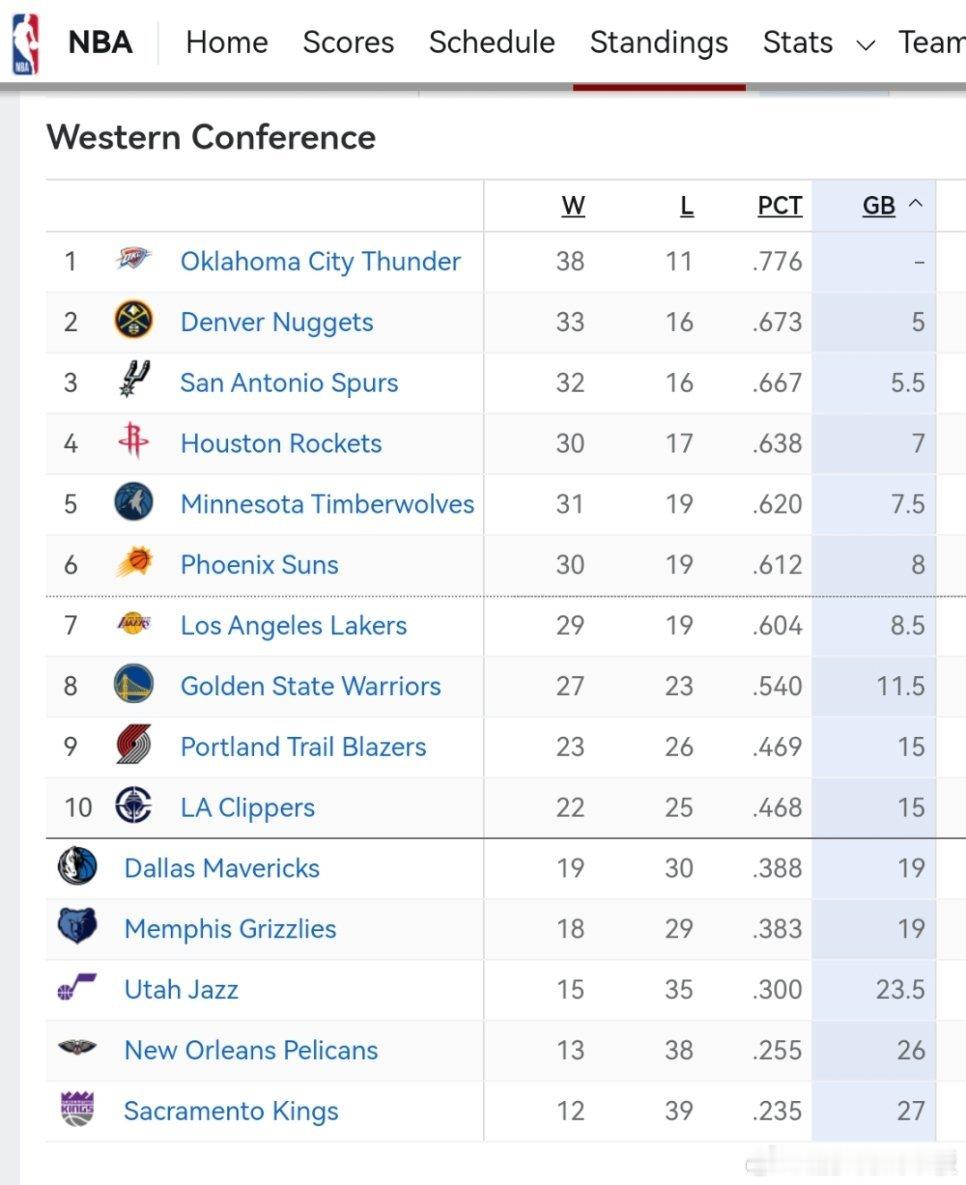Screen dimensions: 966x1185
Task: Sort standings by GB column
Action: click(x=879, y=206)
